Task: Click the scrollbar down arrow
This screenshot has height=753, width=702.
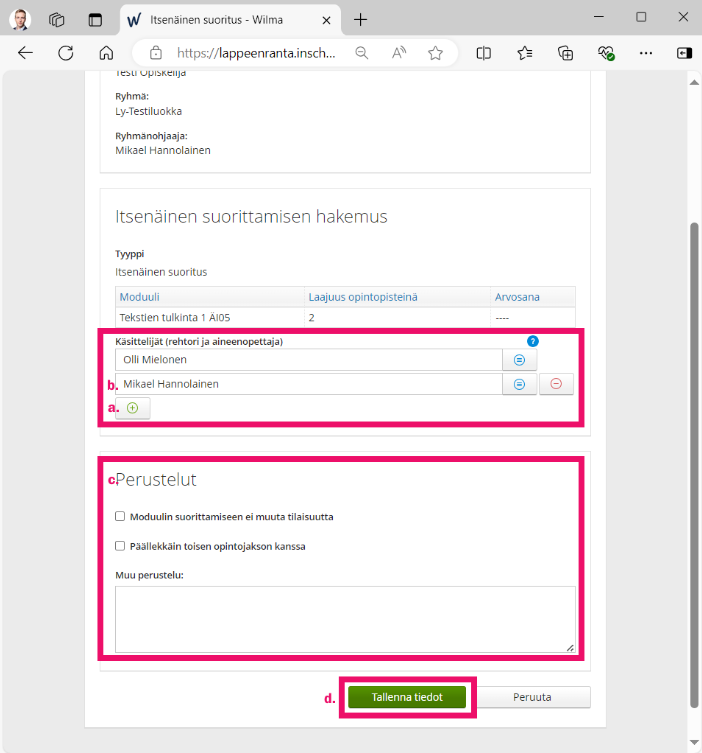Action: [694, 742]
